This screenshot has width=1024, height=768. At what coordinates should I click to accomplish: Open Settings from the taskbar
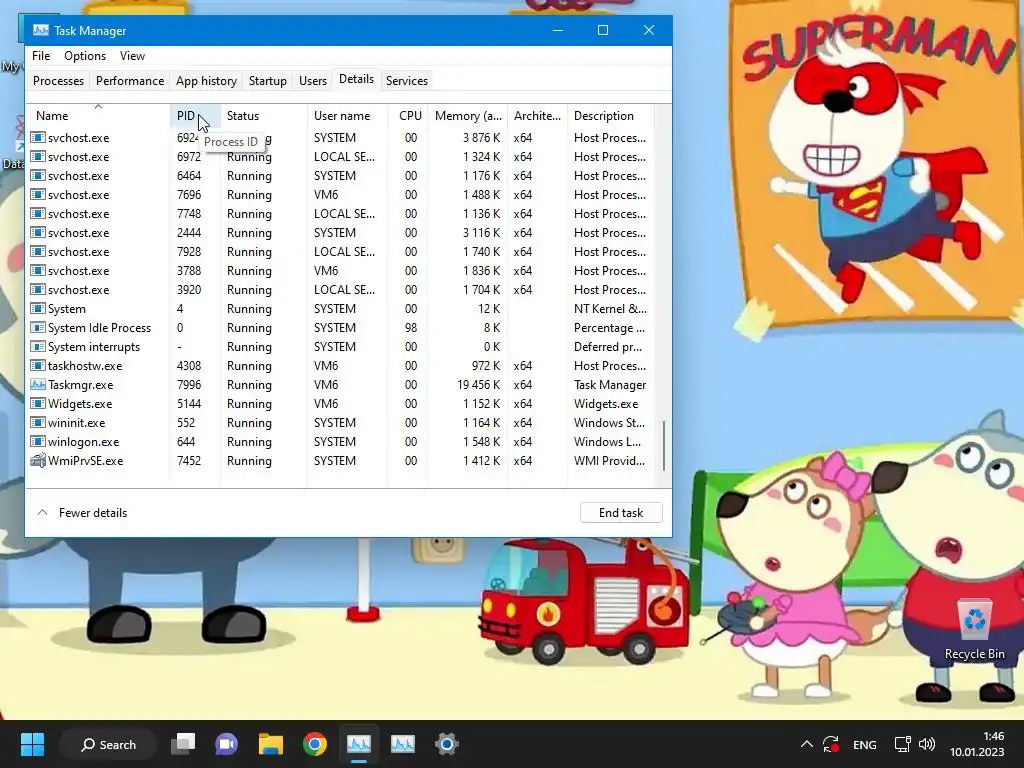click(447, 744)
